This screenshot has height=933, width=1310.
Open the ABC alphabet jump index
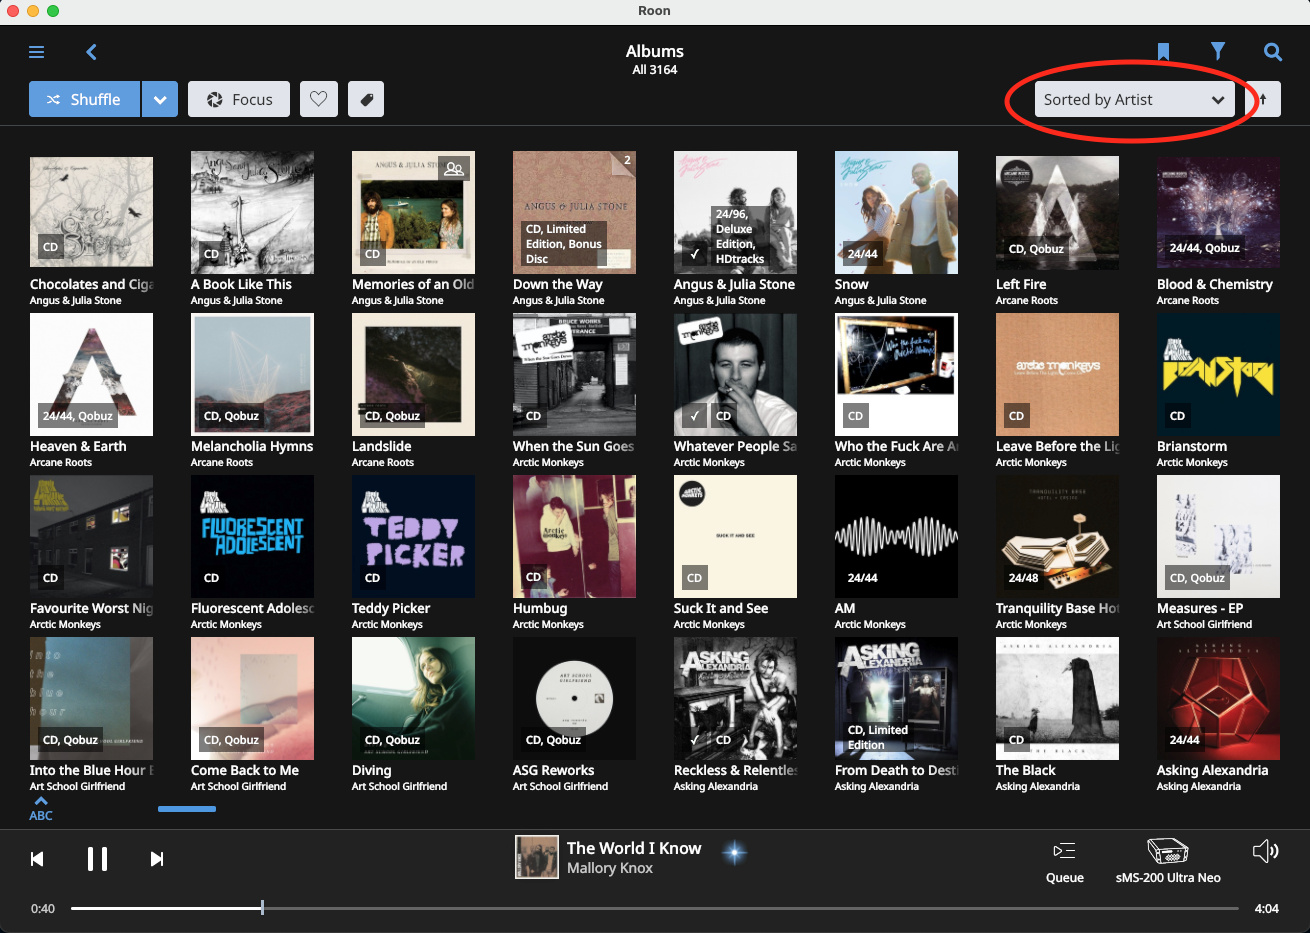click(41, 809)
